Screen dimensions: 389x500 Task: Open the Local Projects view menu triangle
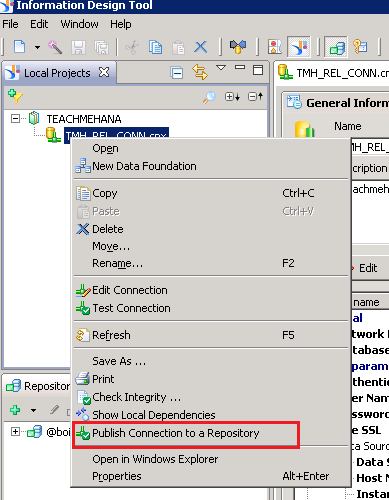[221, 68]
